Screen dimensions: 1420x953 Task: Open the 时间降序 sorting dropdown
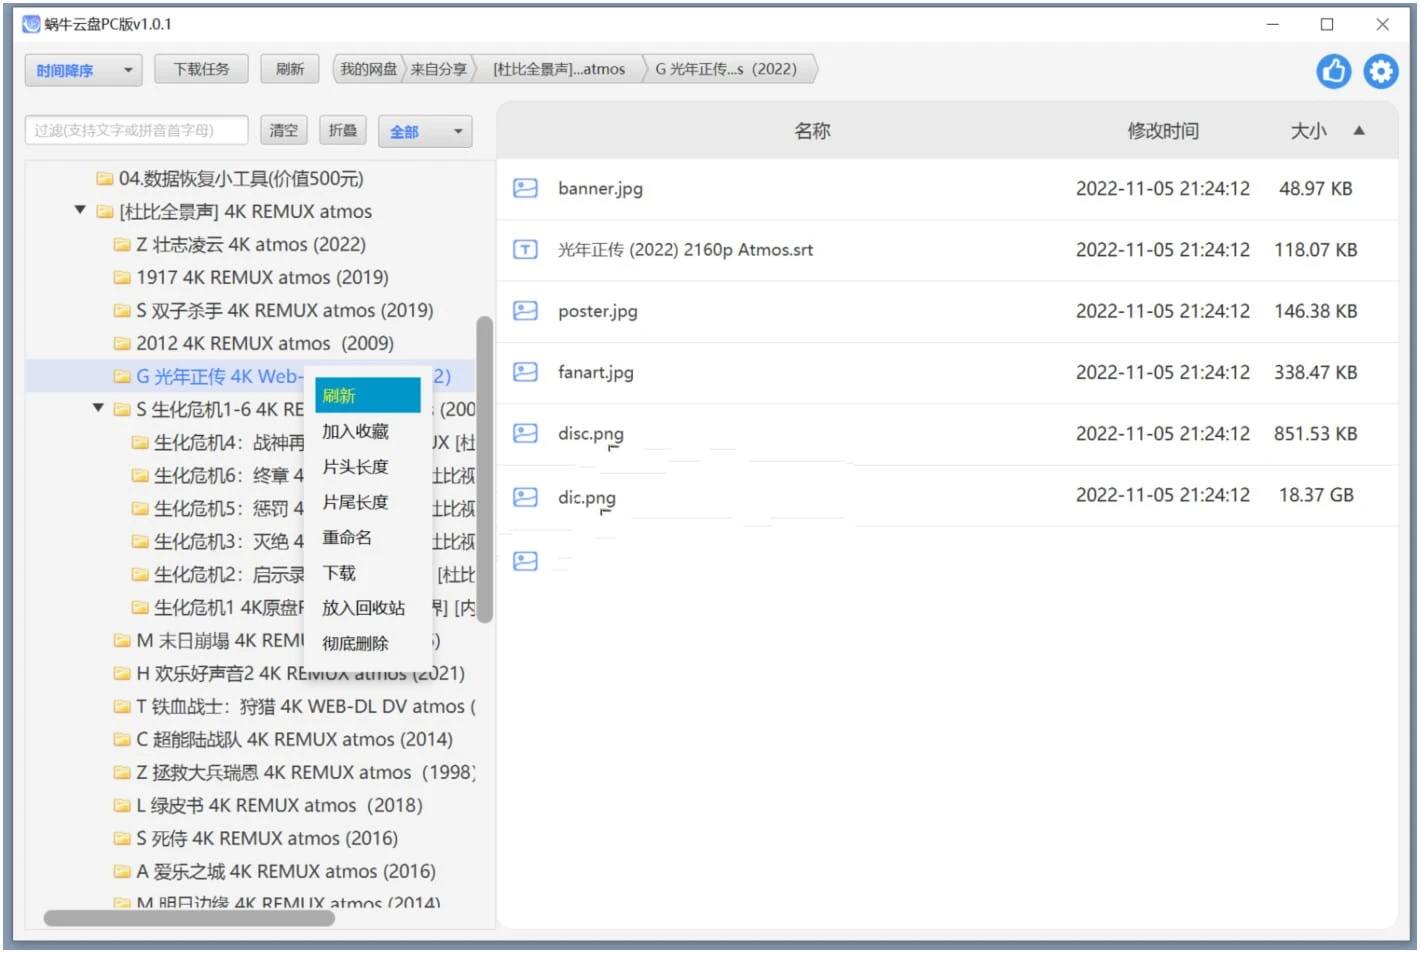(x=83, y=69)
